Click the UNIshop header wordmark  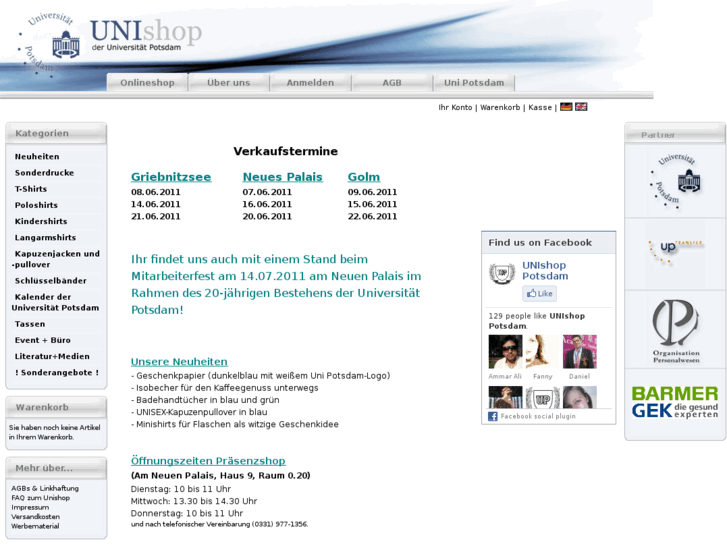[x=146, y=31]
